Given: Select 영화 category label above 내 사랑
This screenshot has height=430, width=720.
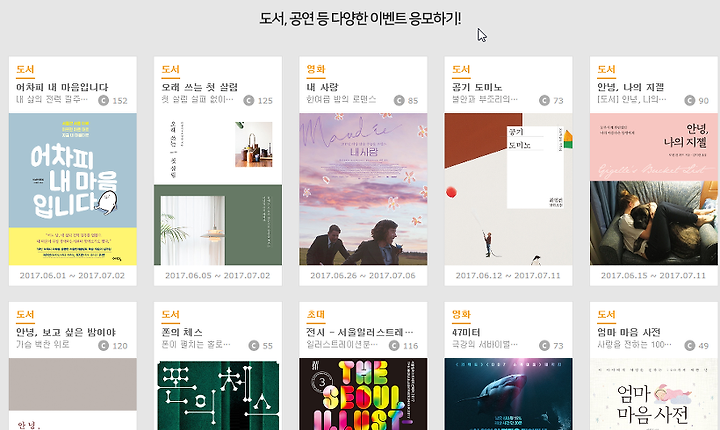Looking at the screenshot, I should tap(316, 69).
